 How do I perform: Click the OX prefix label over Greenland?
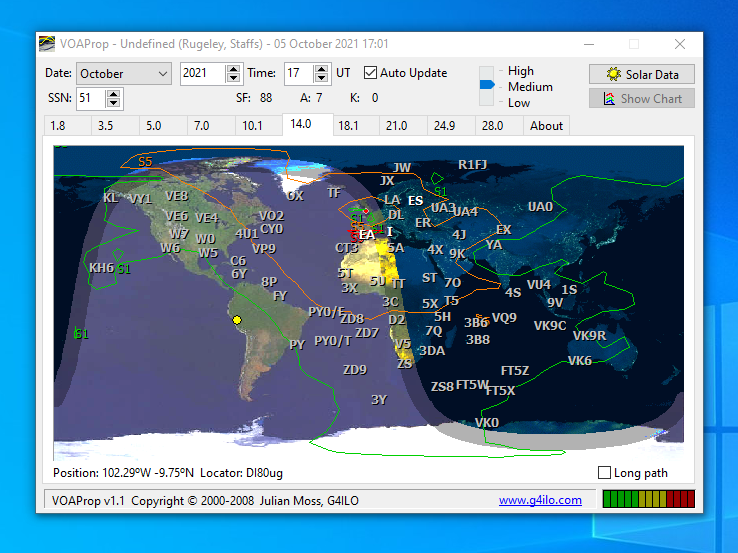(x=295, y=196)
